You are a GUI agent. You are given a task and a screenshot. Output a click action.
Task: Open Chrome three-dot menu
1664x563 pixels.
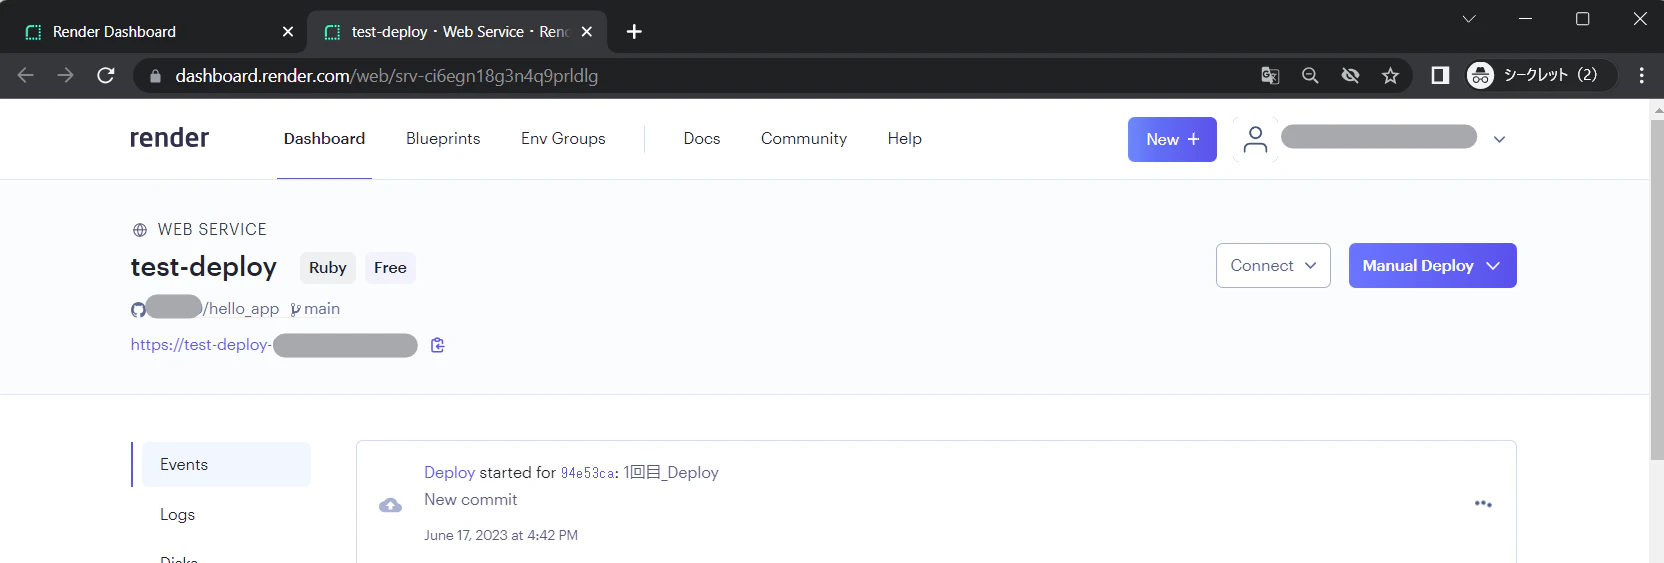click(1641, 75)
